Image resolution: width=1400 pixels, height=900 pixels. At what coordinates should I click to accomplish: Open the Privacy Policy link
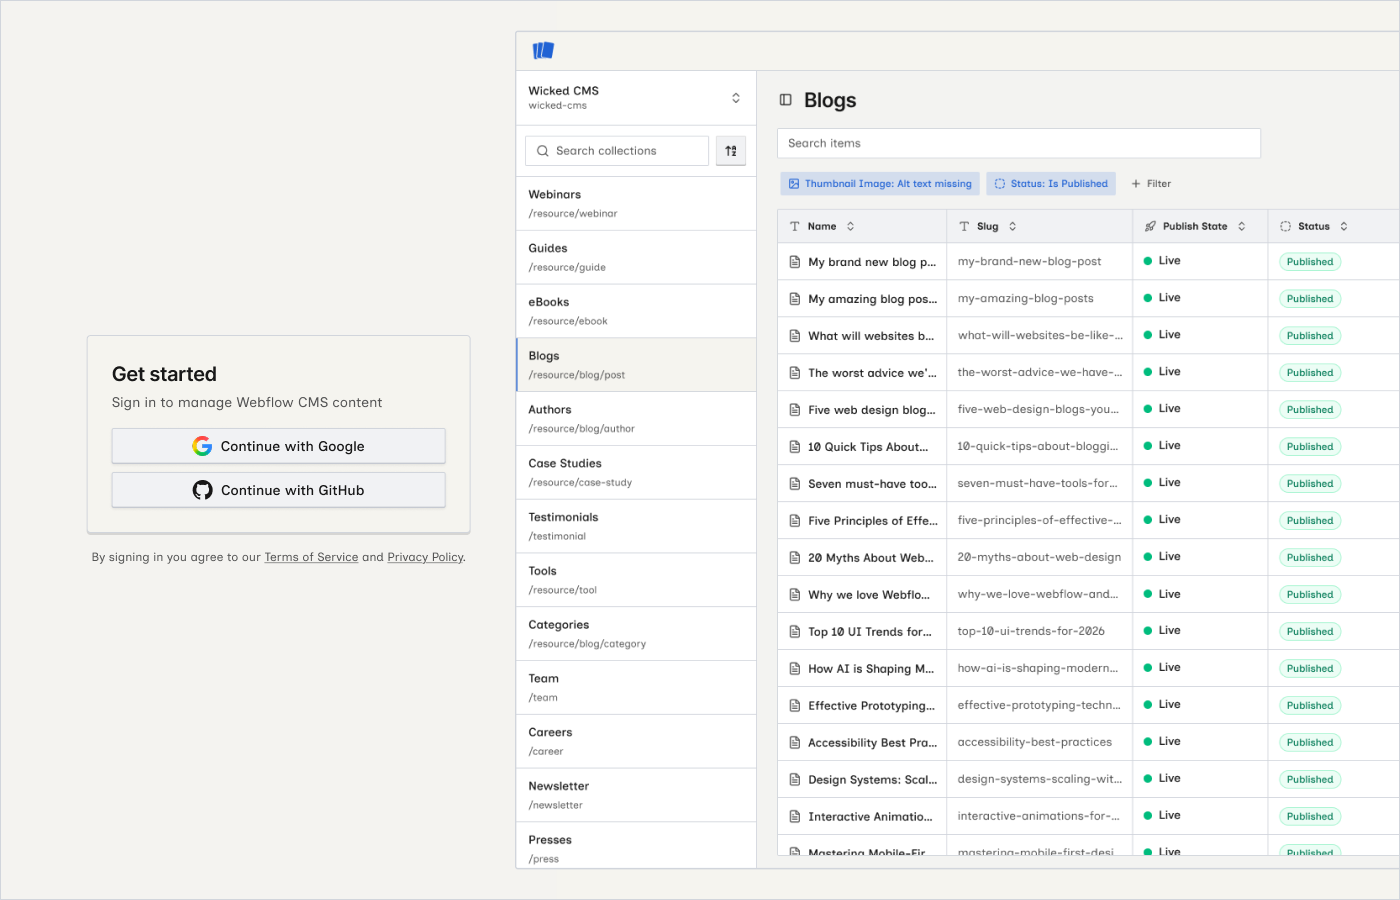click(425, 557)
